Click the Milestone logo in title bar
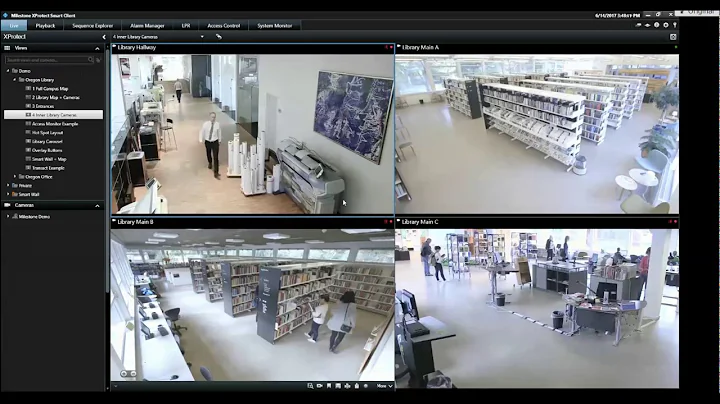The width and height of the screenshot is (720, 404). (x=5, y=15)
